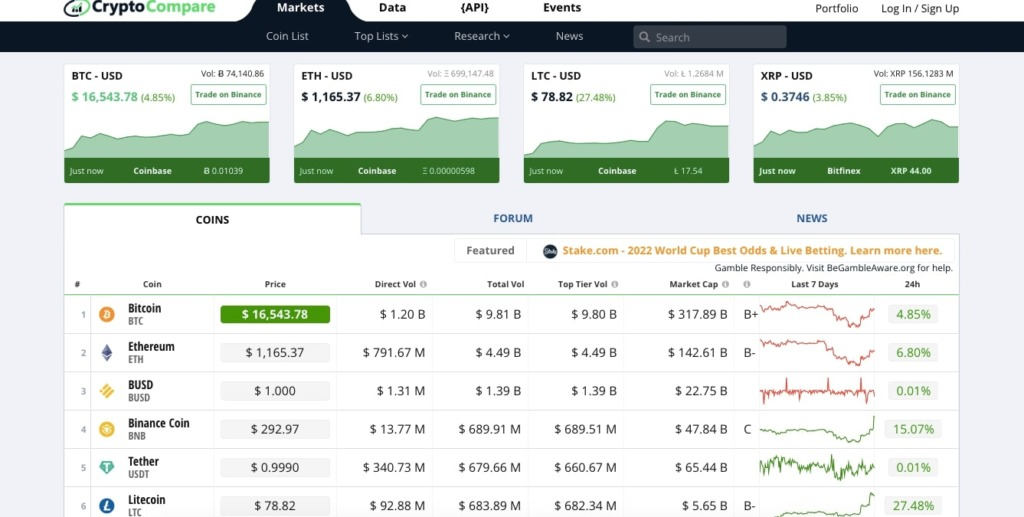
Task: Click the Featured label
Action: [x=490, y=251]
